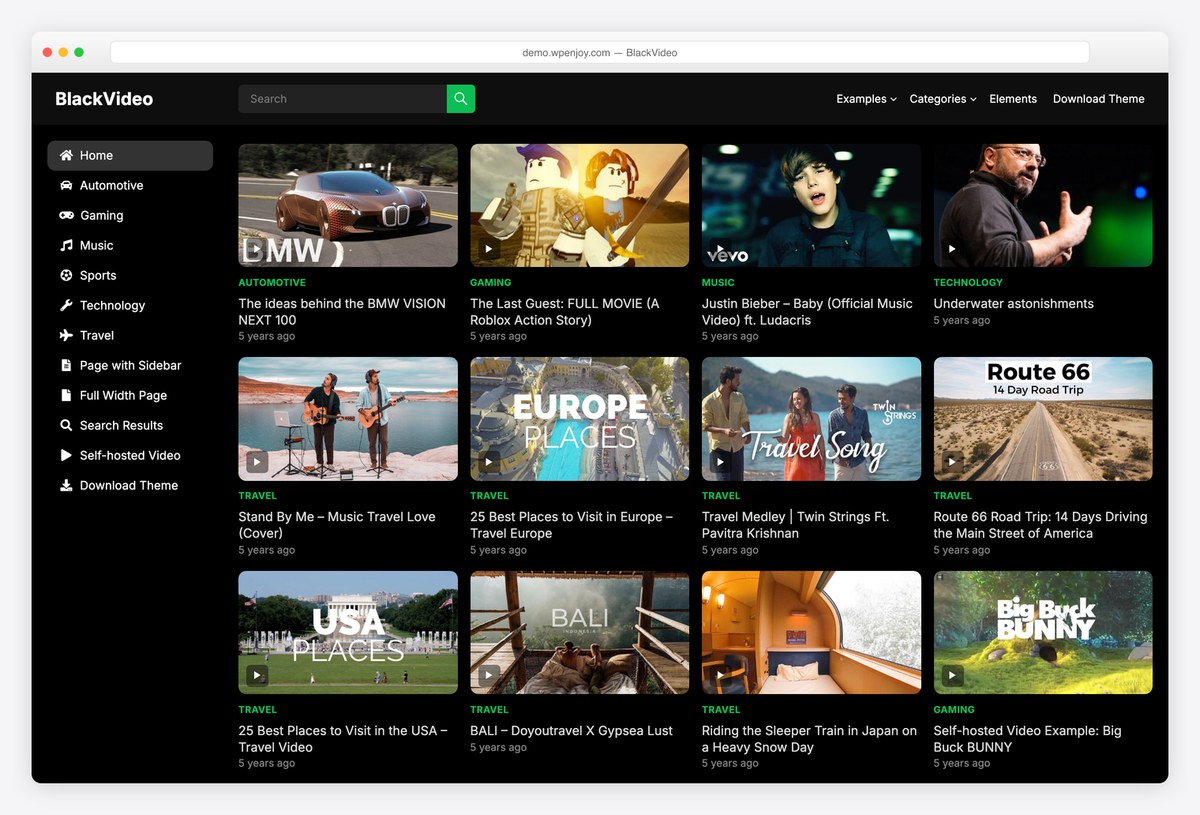1200x815 pixels.
Task: Click the BlackVideo site logo
Action: pyautogui.click(x=104, y=99)
